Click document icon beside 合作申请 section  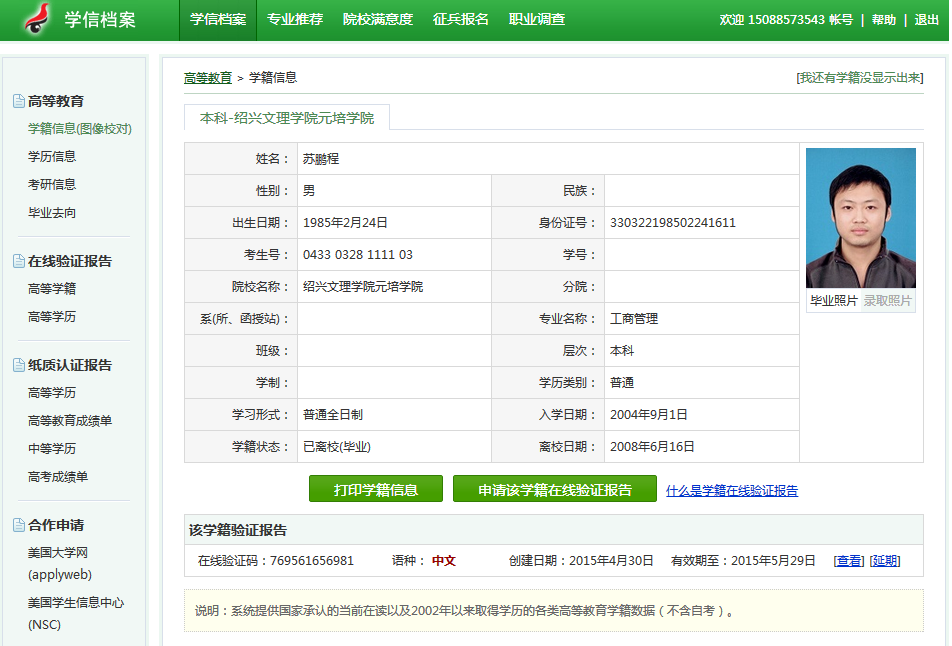click(18, 525)
